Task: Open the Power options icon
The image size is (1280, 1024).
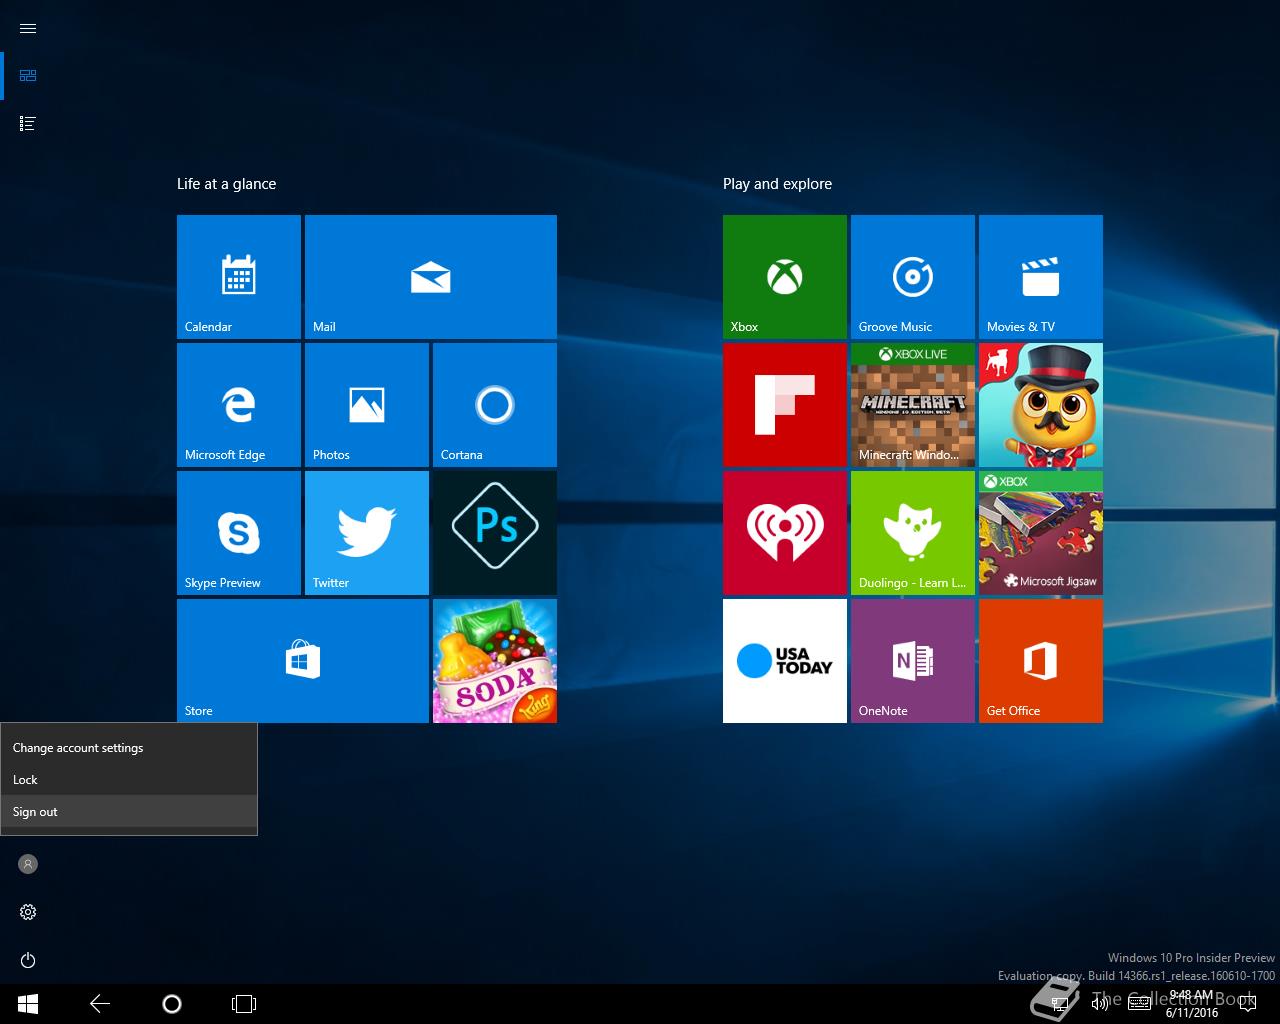Action: pyautogui.click(x=28, y=960)
